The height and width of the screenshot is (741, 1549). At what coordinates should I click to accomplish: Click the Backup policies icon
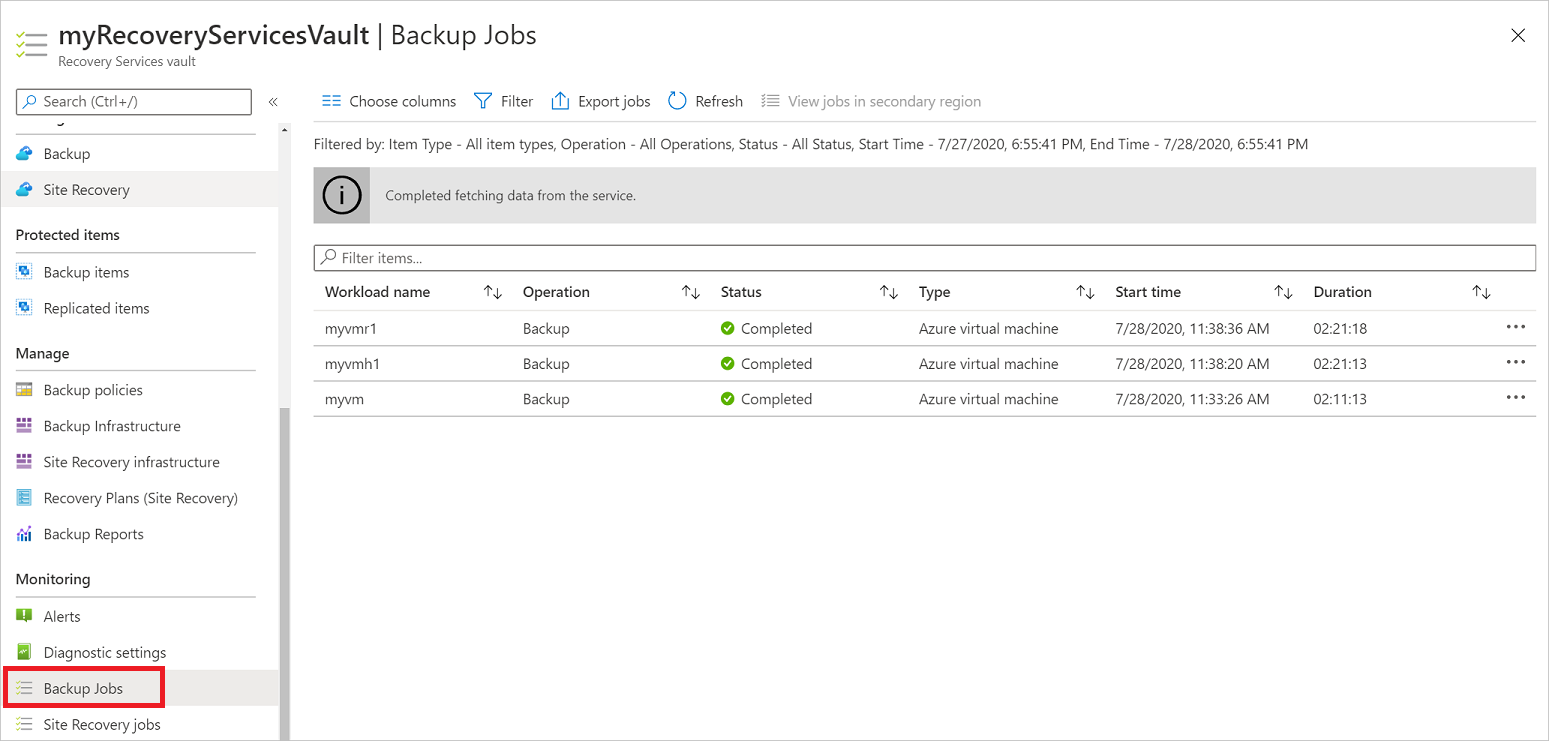point(24,389)
